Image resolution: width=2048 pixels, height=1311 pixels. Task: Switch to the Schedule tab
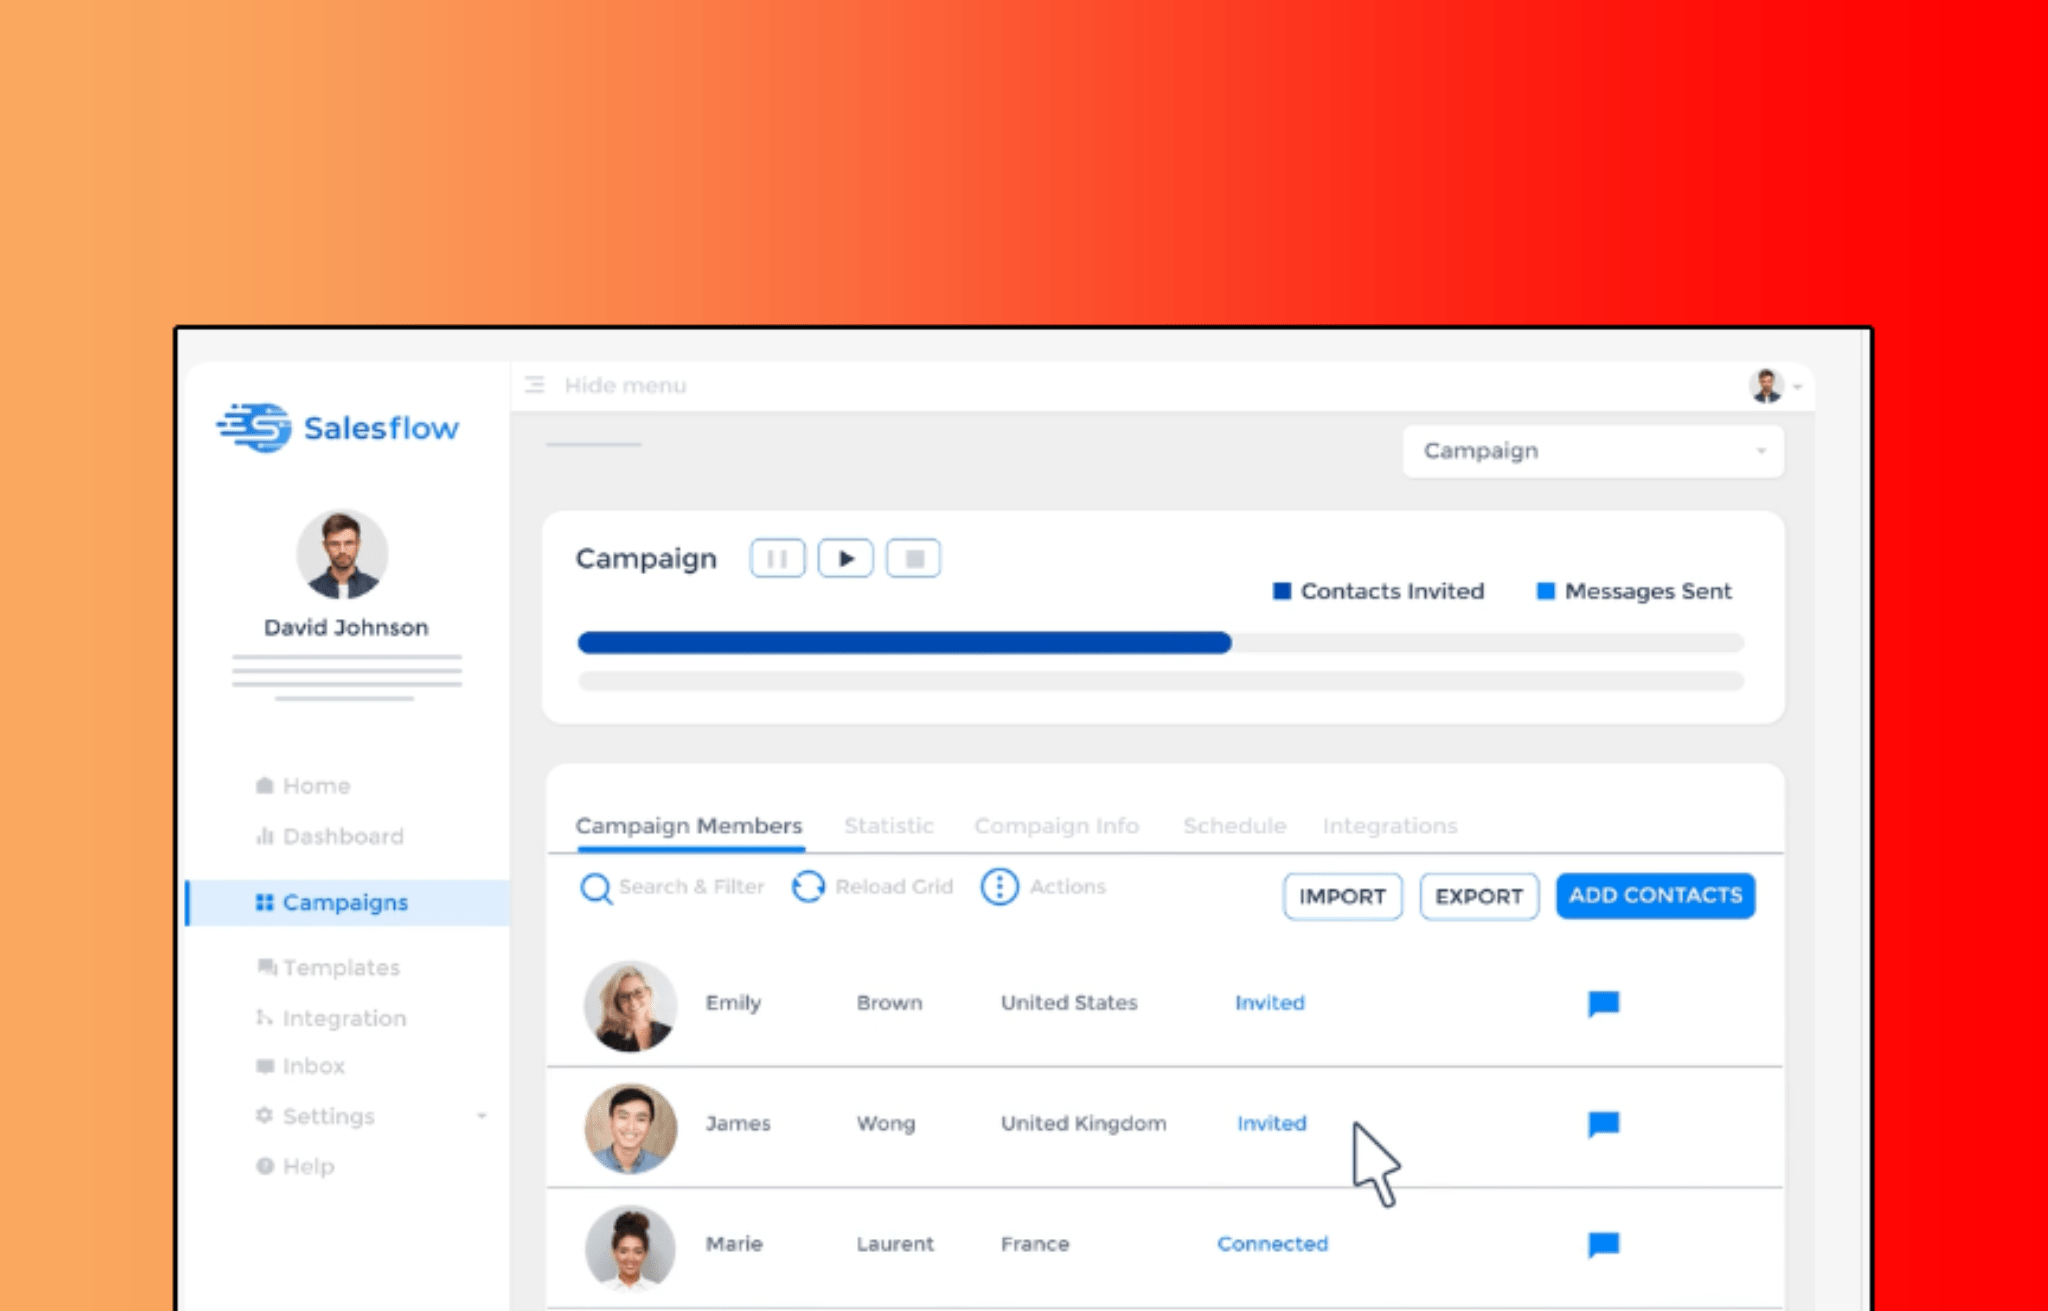1233,824
